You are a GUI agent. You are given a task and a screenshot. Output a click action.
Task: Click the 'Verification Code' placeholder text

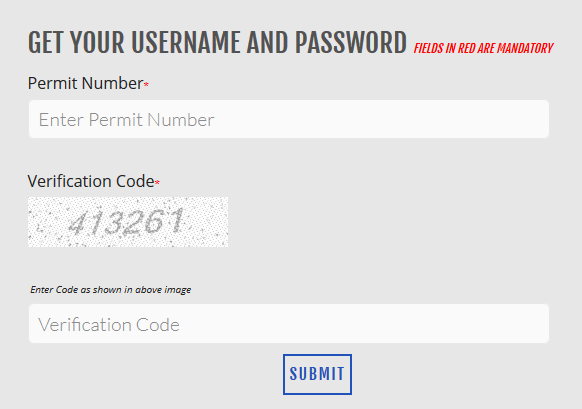click(109, 324)
